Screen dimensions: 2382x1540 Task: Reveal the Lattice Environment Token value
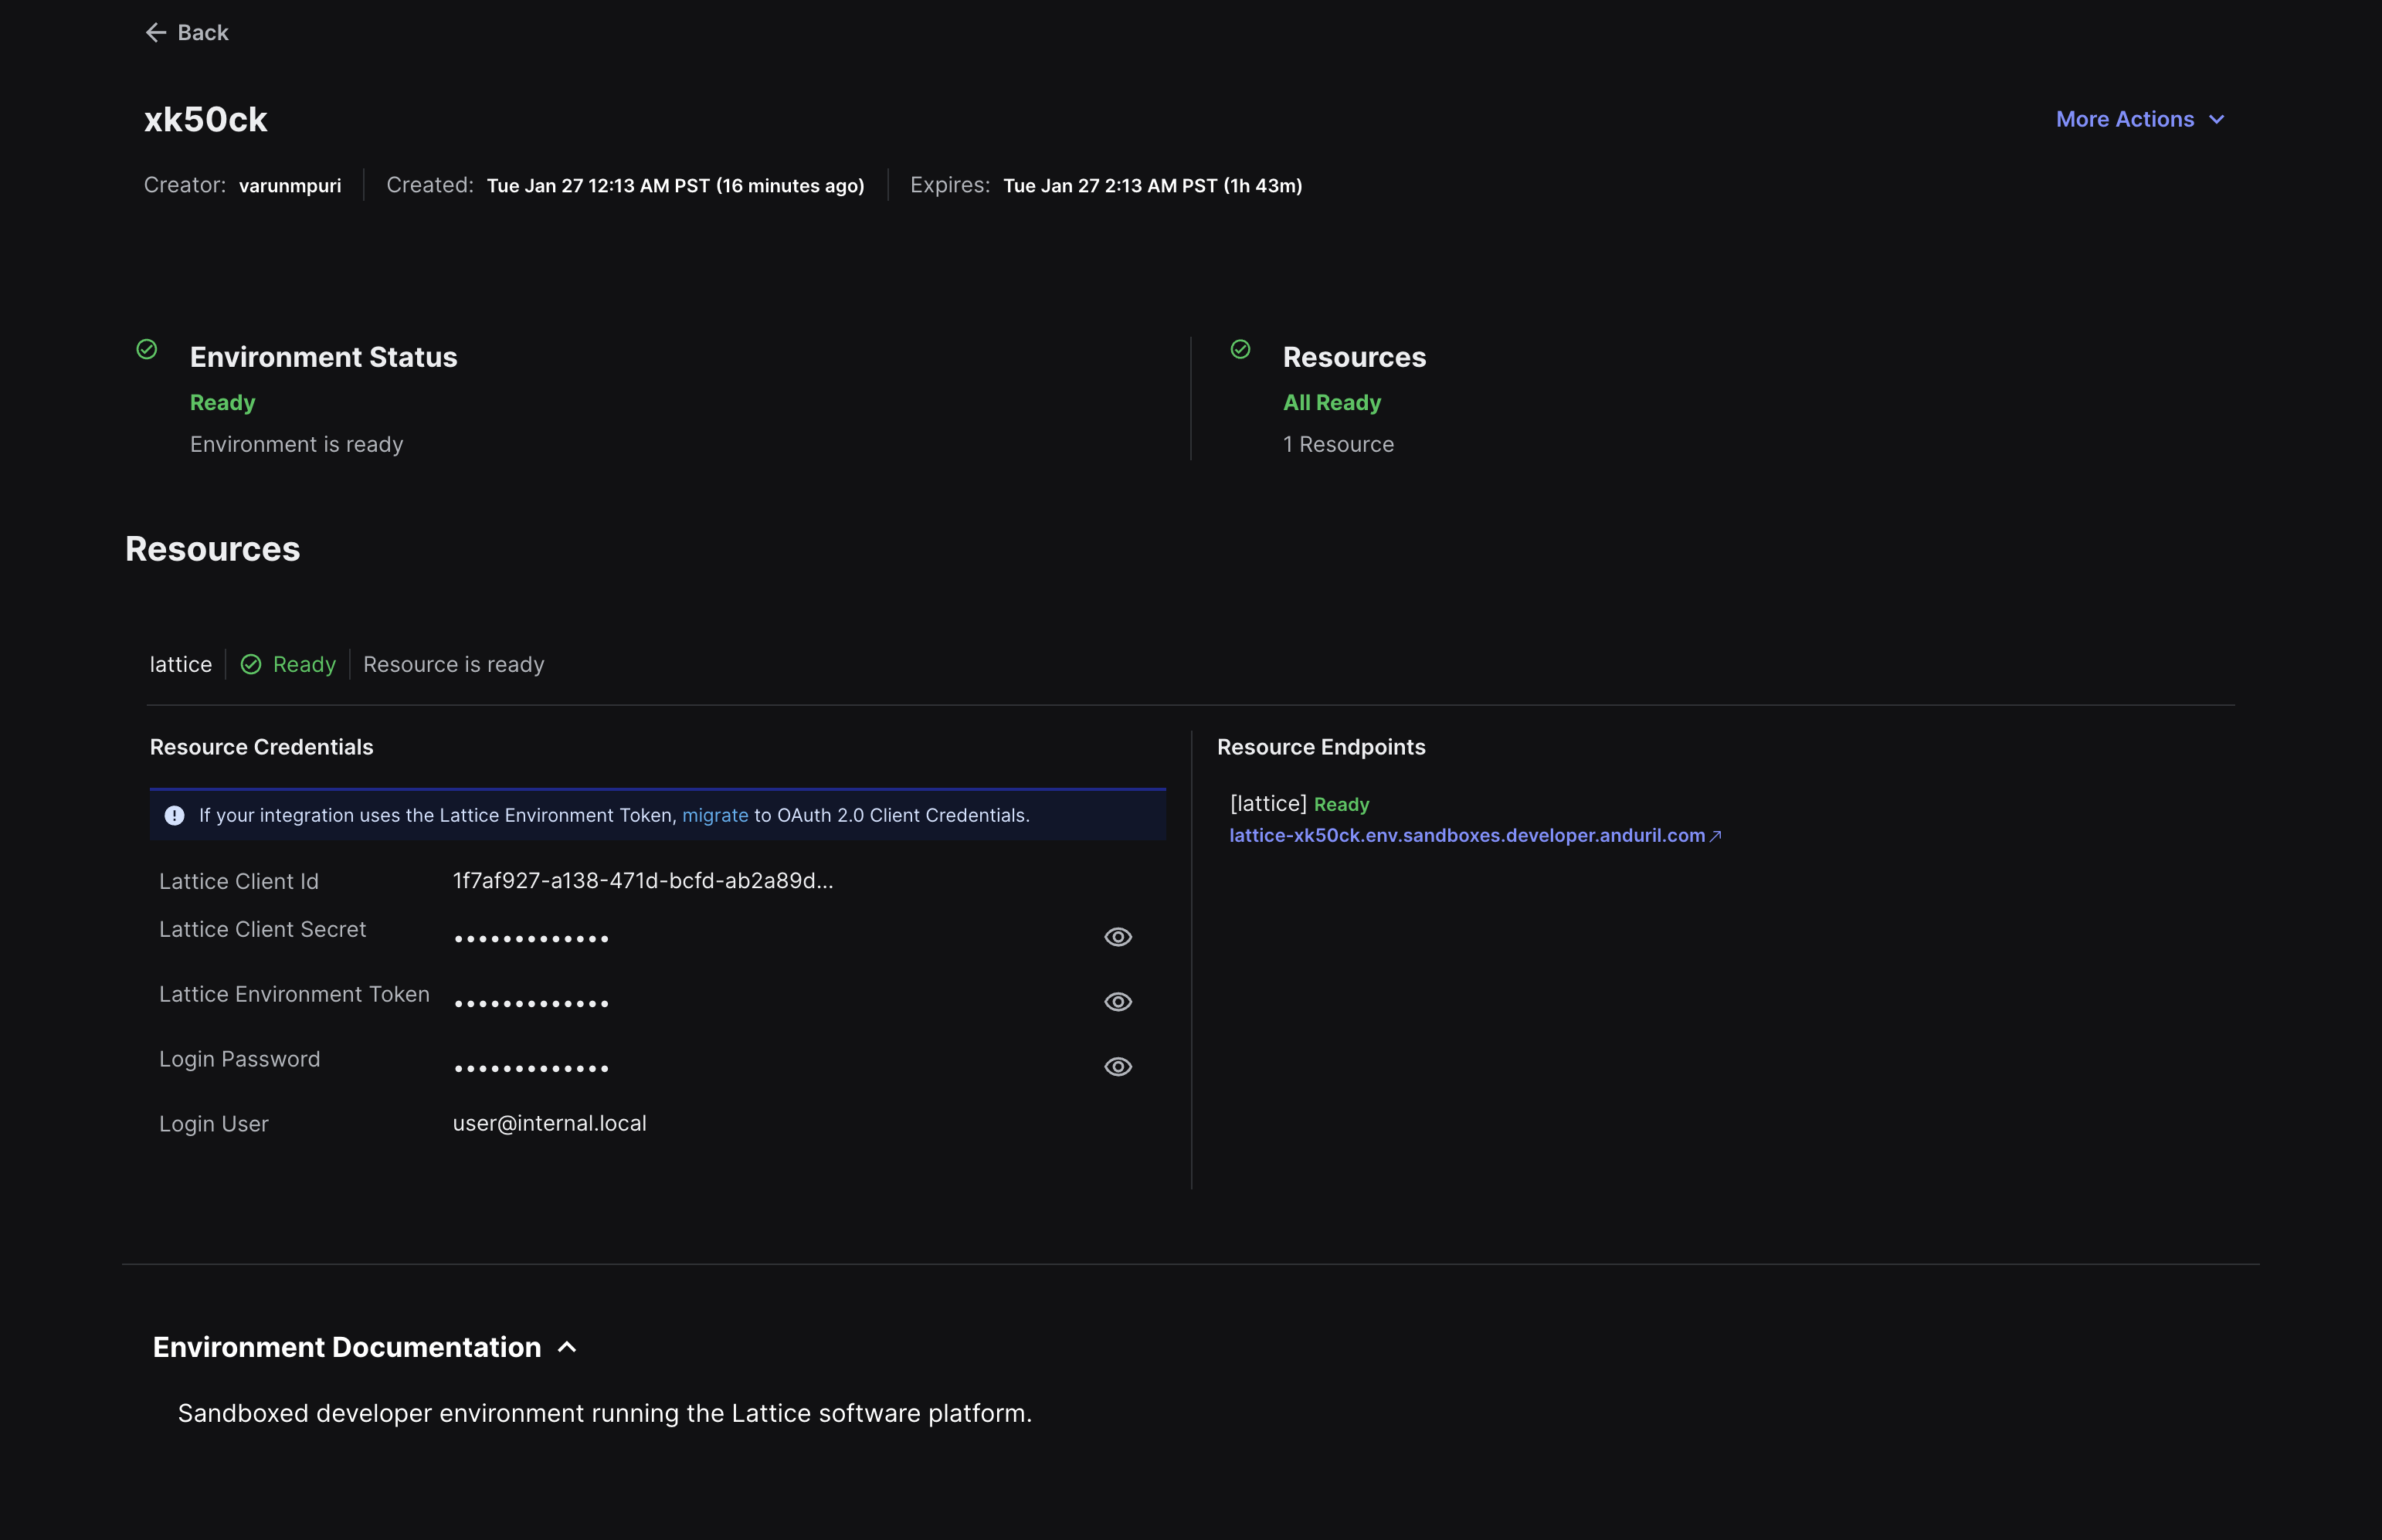1118,1002
